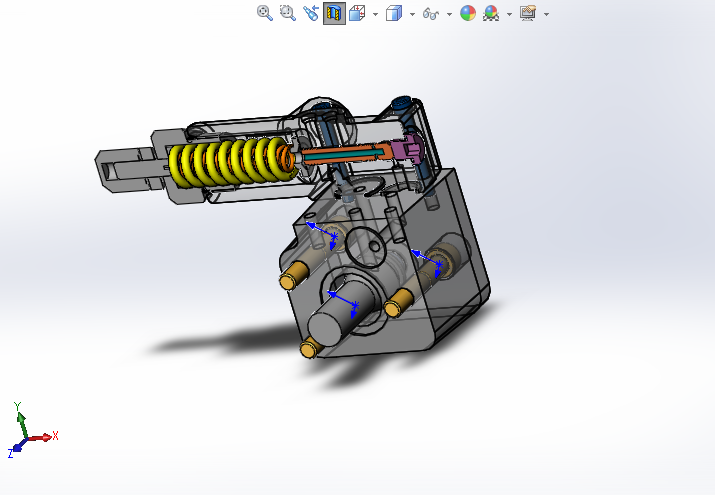Expand the Apply Scene dropdown arrow
Screen dimensions: 715x495
pyautogui.click(x=509, y=14)
